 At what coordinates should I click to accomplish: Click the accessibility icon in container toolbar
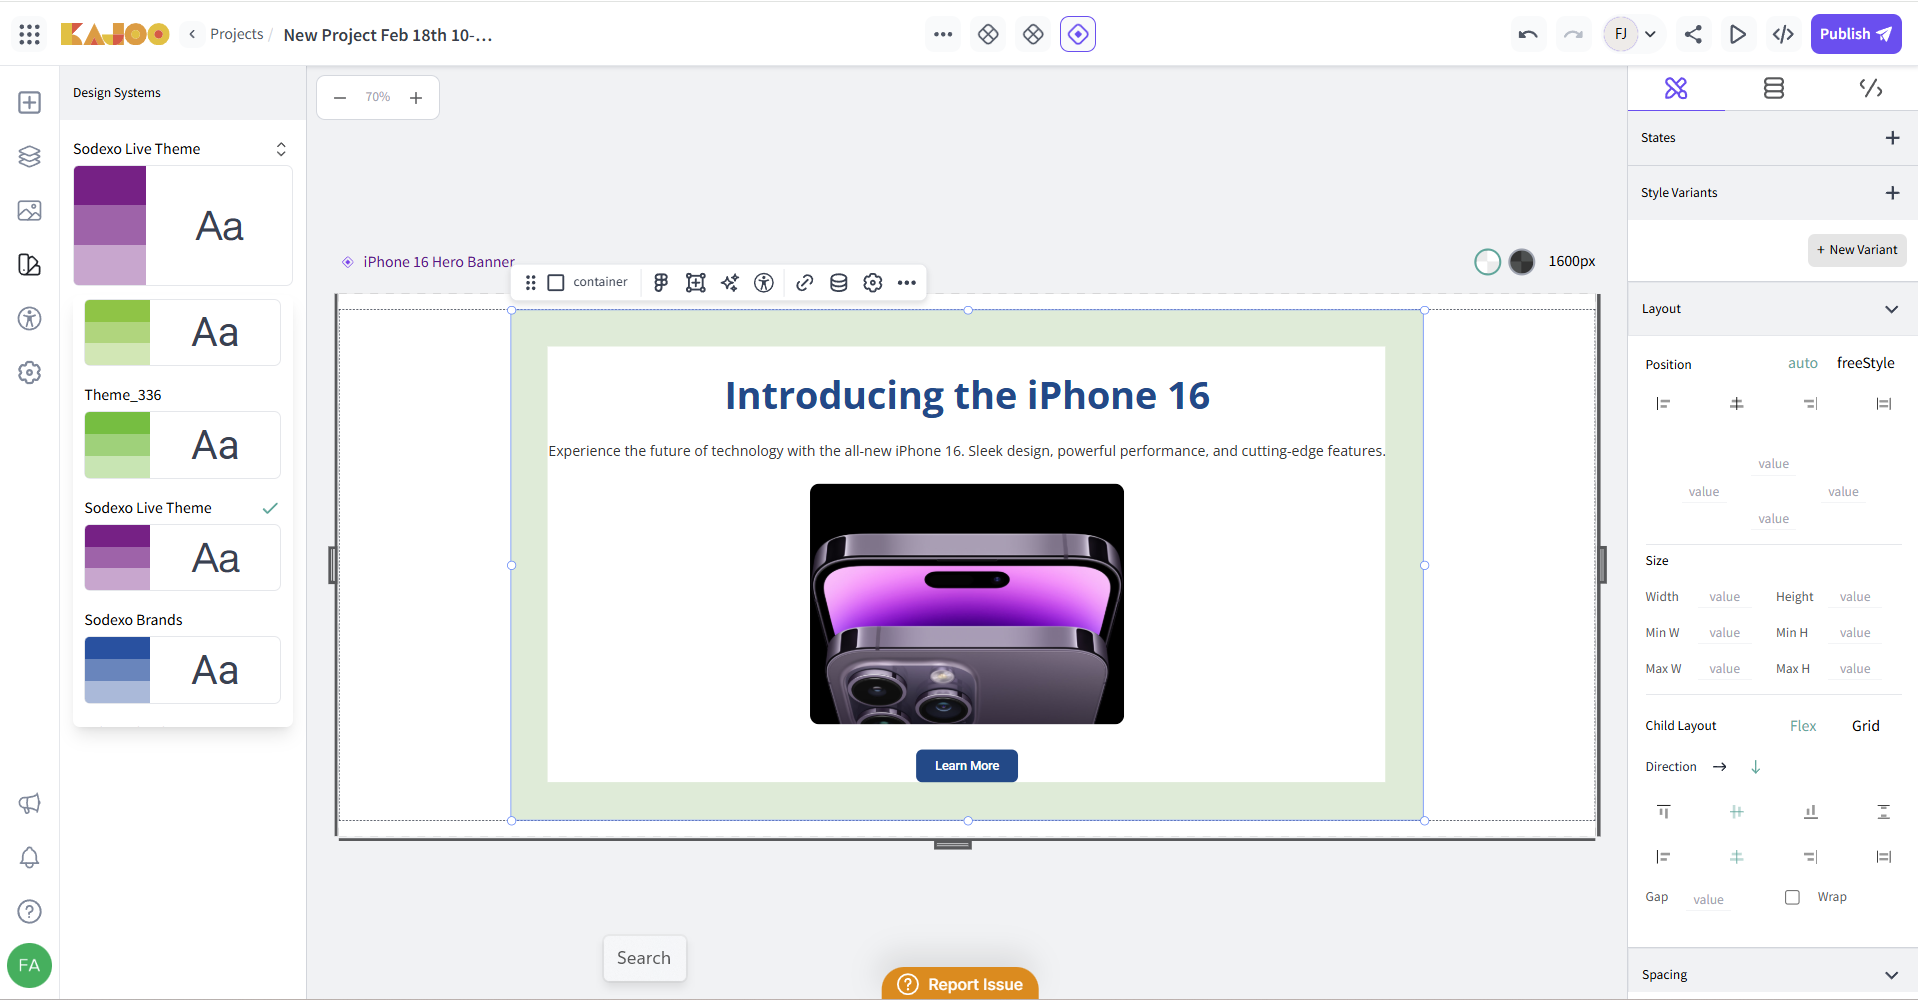[x=764, y=283]
